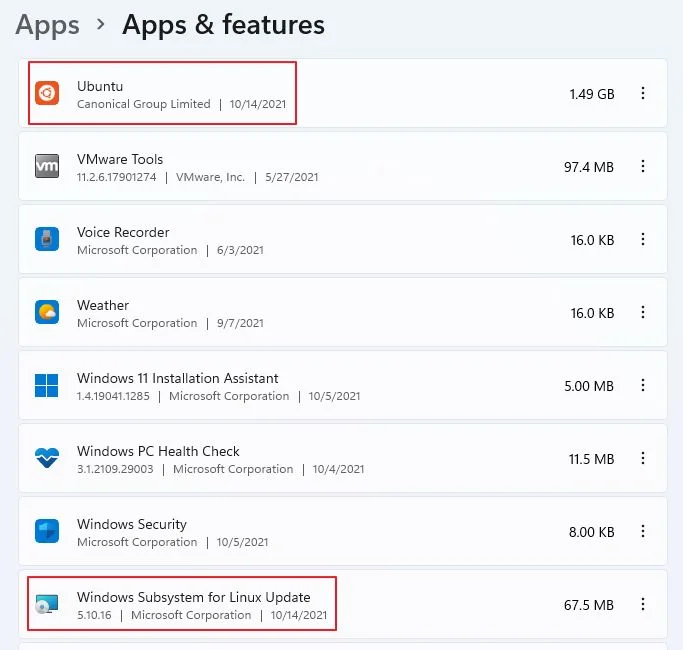Open the options menu for Voice Recorder
683x650 pixels.
(643, 239)
